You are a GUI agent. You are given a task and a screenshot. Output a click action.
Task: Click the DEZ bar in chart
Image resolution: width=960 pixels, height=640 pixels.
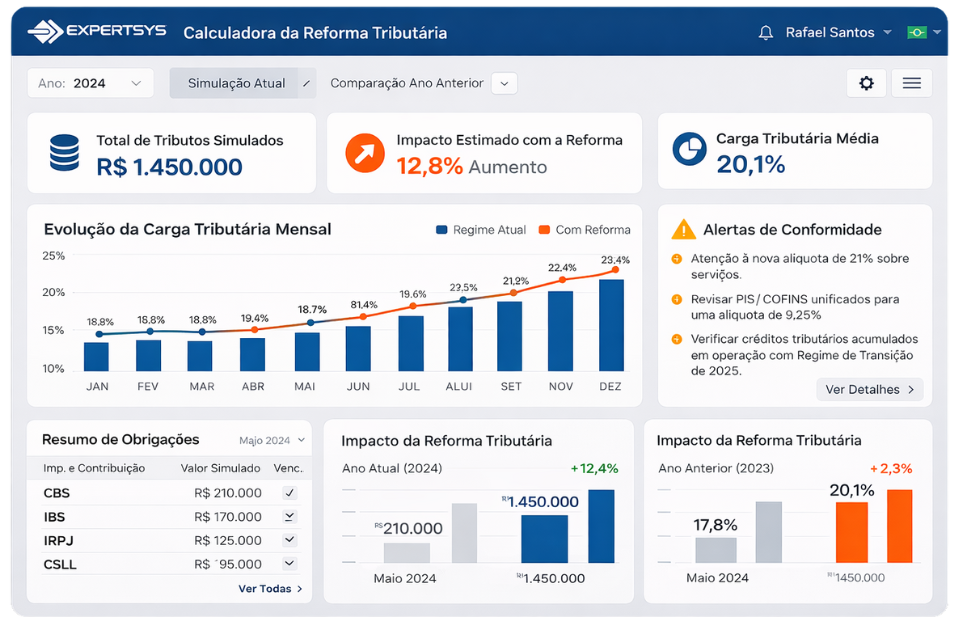tap(611, 325)
